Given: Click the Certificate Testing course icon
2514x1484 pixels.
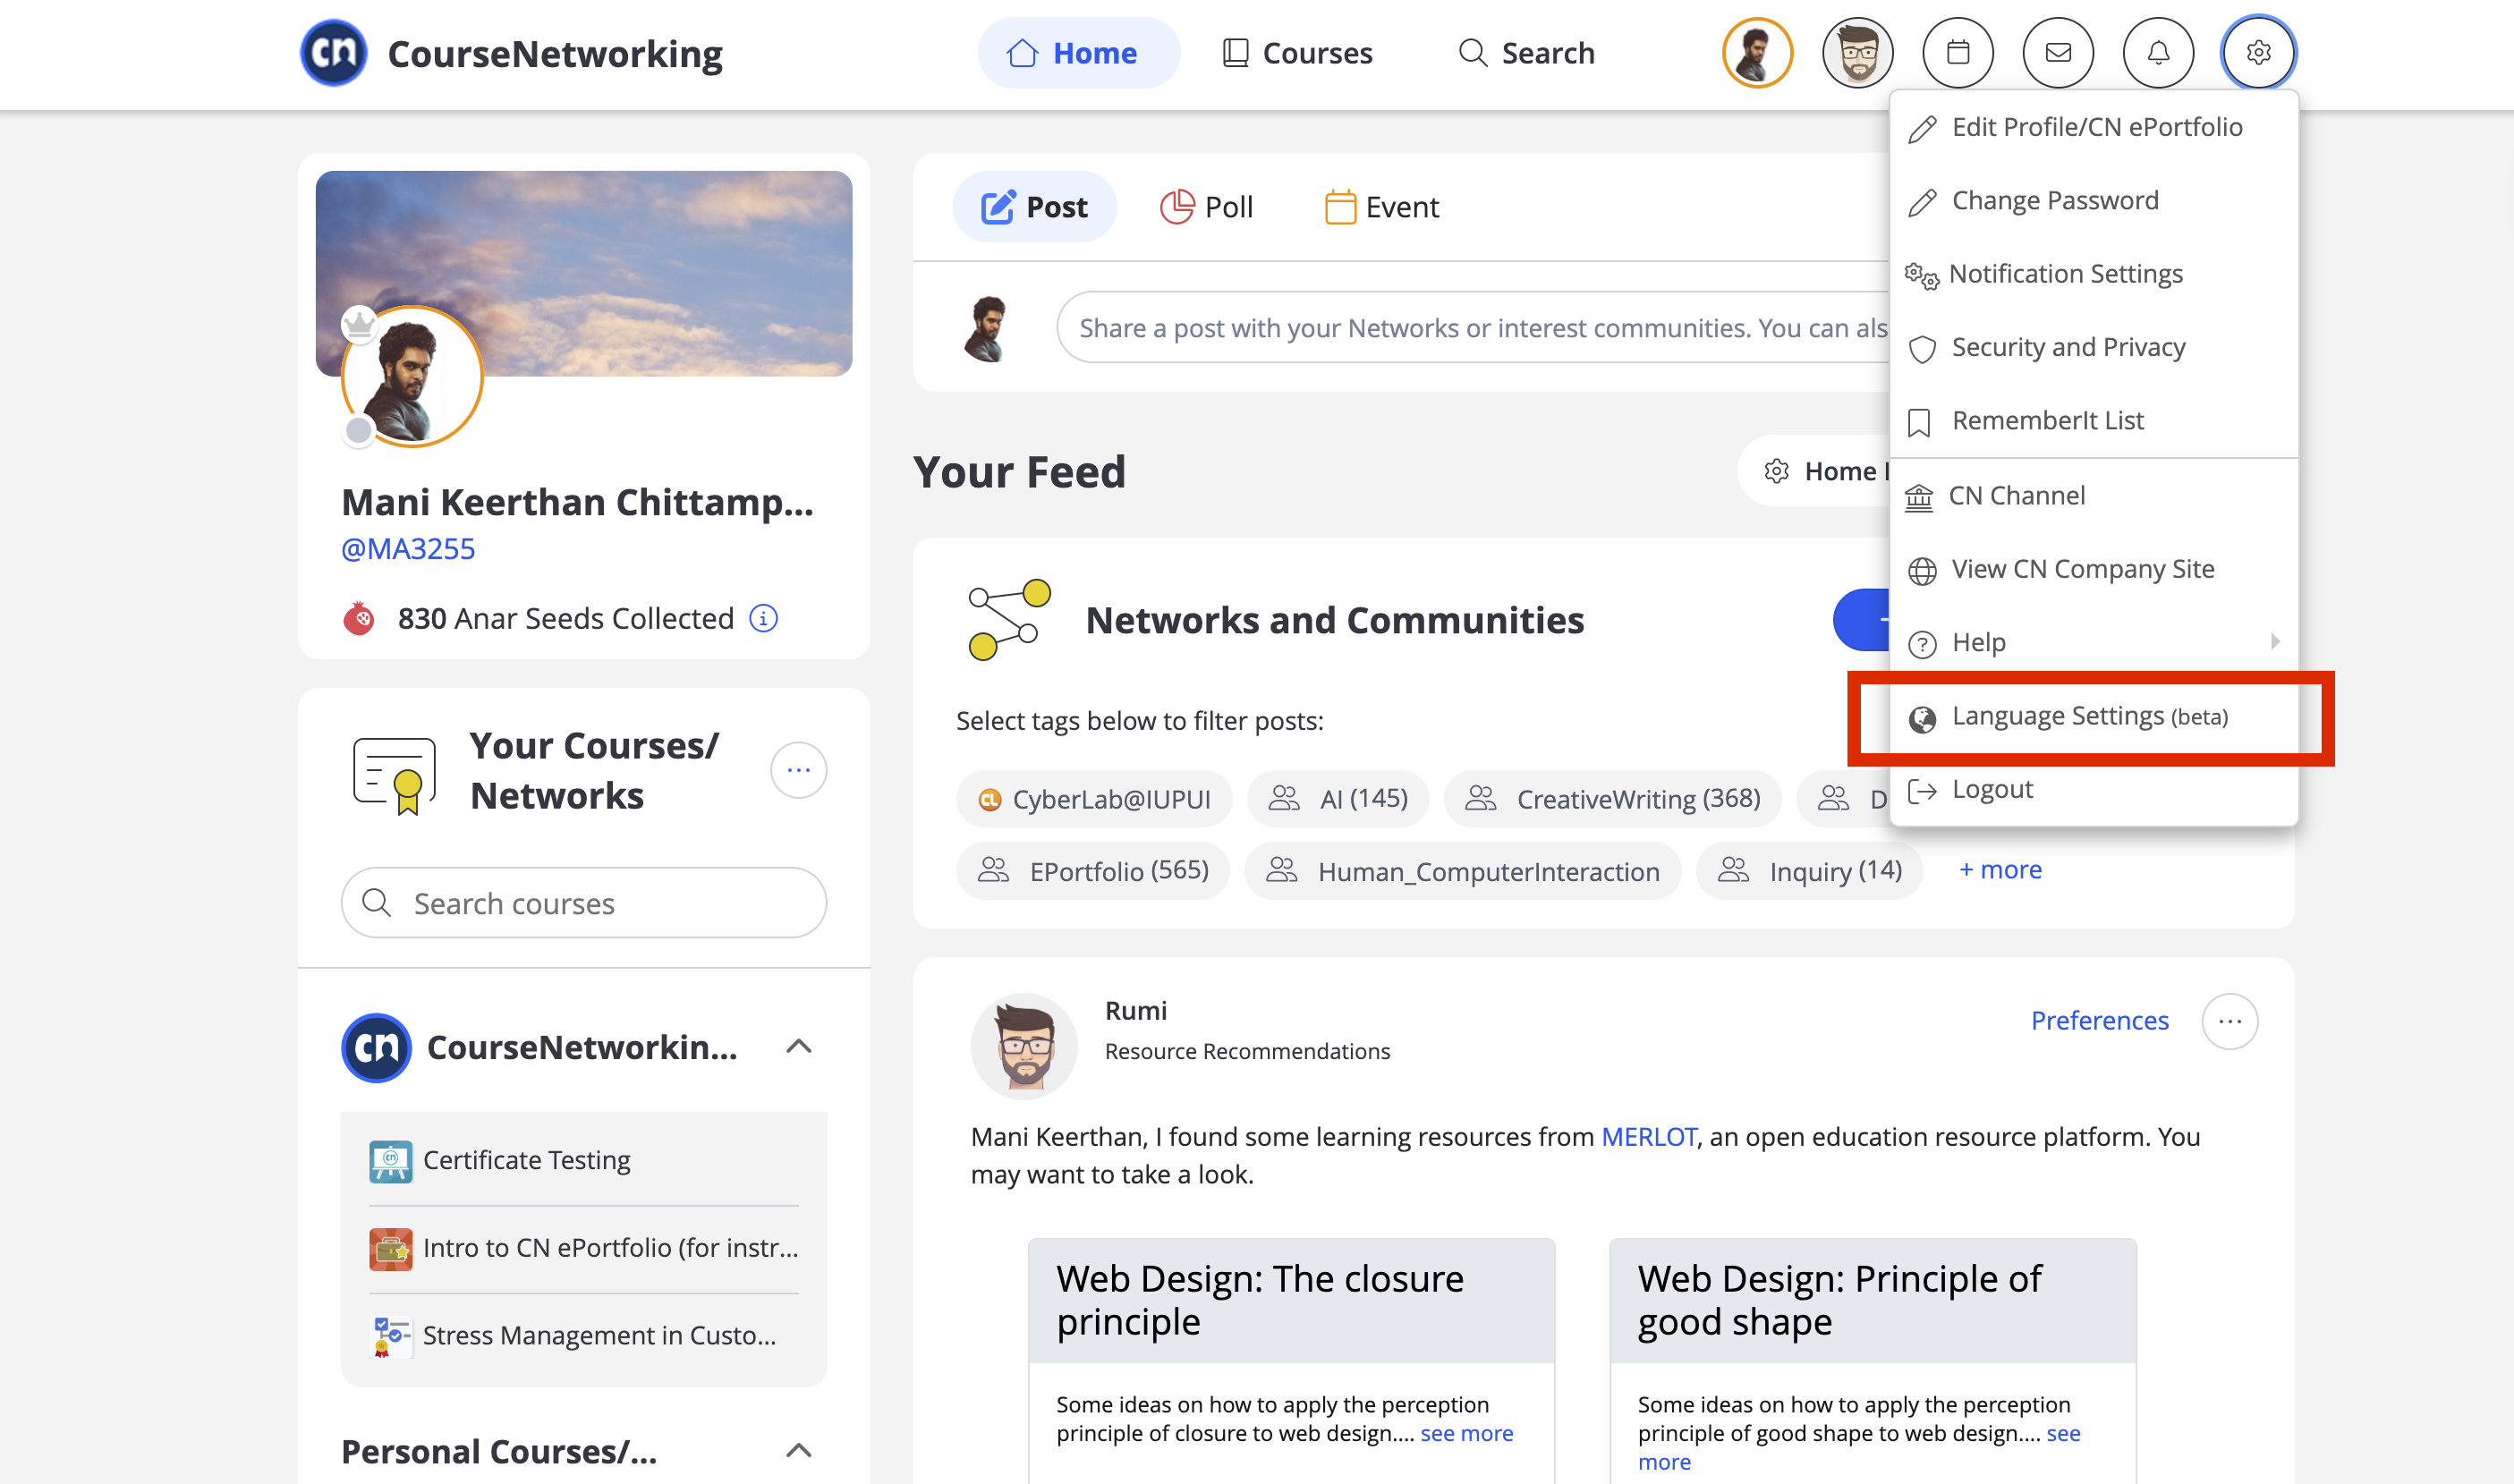Looking at the screenshot, I should (x=390, y=1161).
